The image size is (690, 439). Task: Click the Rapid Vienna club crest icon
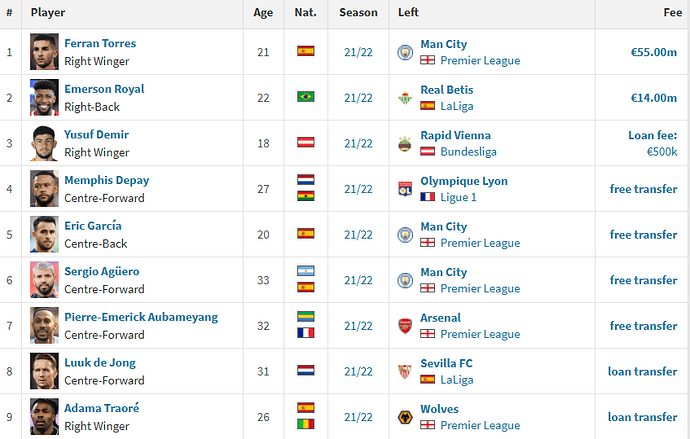(x=405, y=144)
